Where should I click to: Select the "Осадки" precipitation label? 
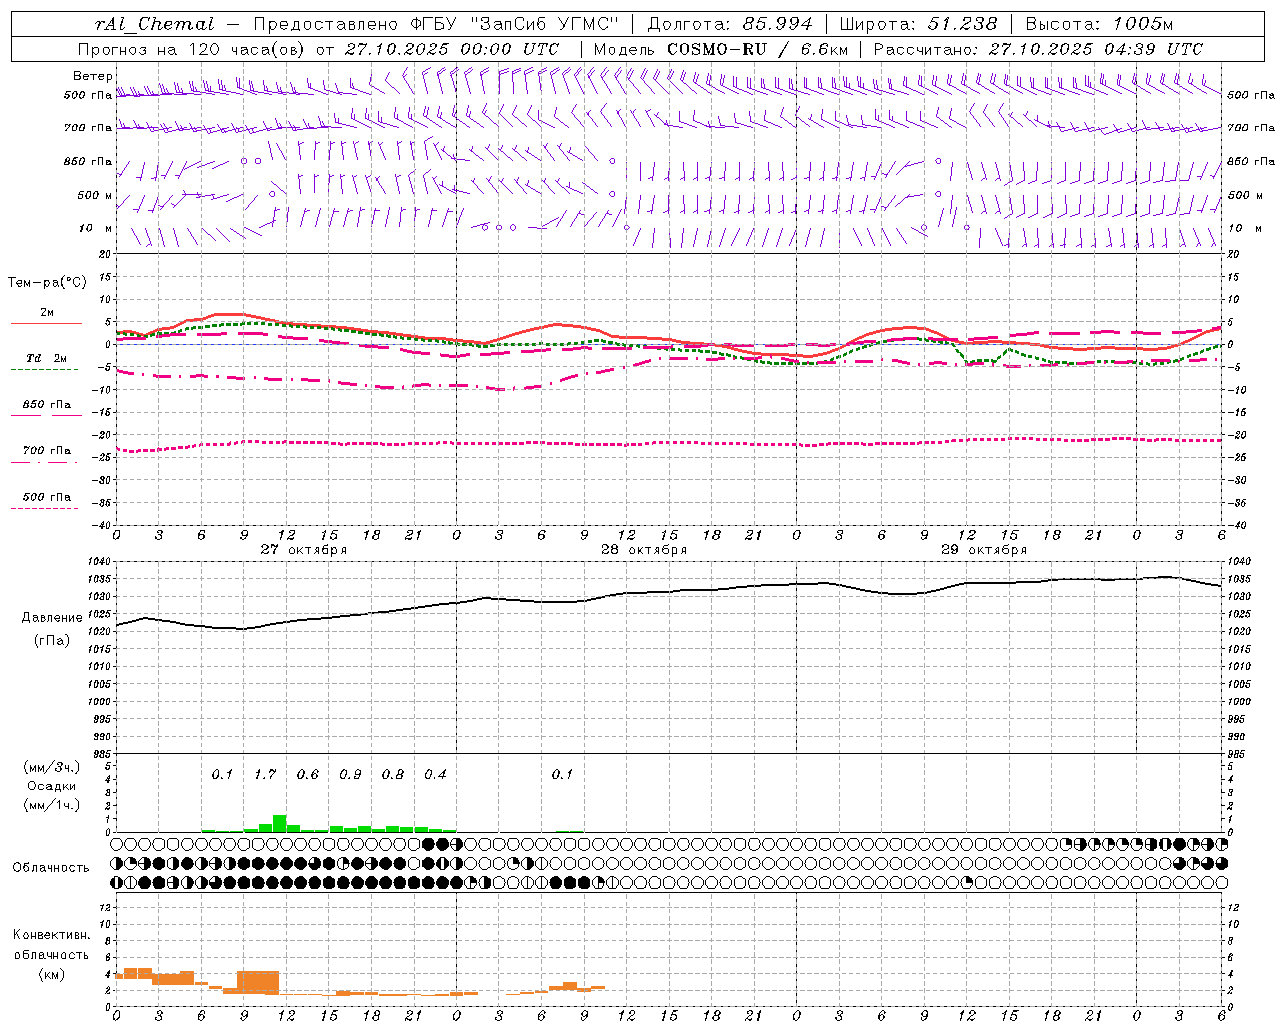tap(51, 787)
